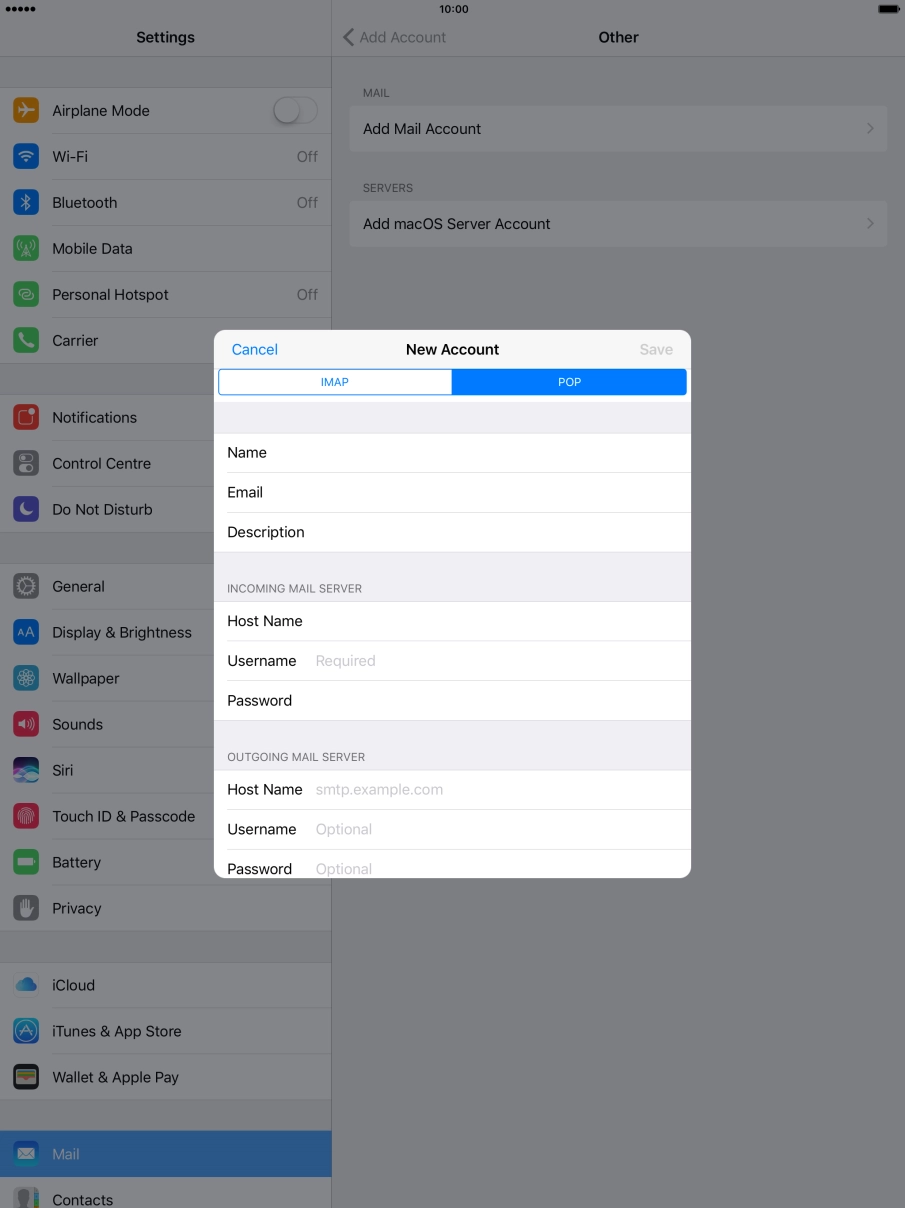Expand Add Mail Account options
The image size is (905, 1208).
pyautogui.click(x=618, y=128)
